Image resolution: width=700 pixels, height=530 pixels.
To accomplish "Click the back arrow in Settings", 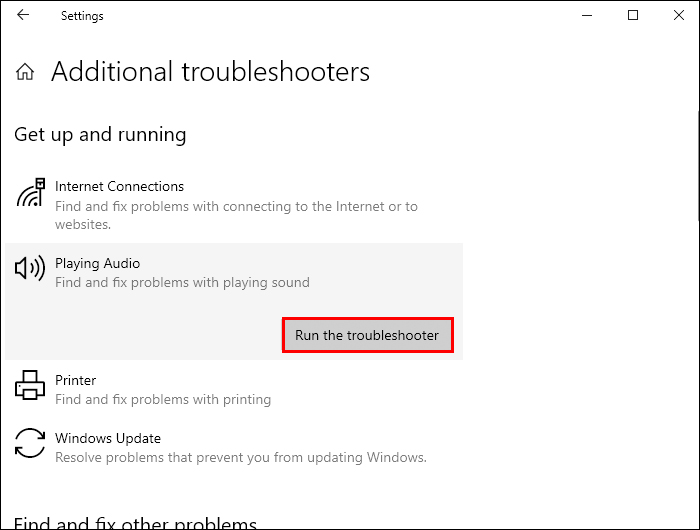I will 23,15.
